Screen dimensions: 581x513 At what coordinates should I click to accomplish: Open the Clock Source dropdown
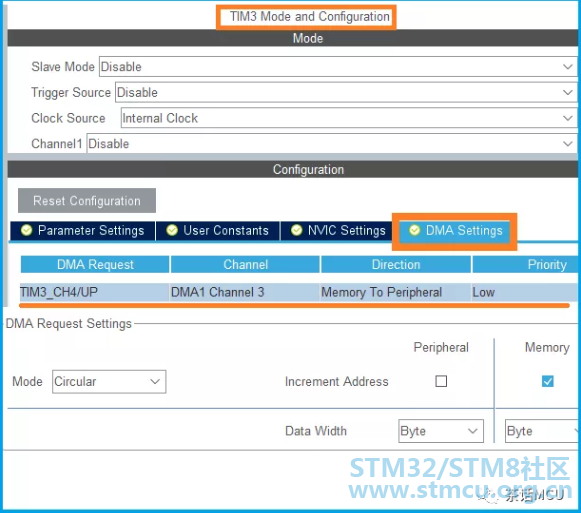[x=349, y=118]
